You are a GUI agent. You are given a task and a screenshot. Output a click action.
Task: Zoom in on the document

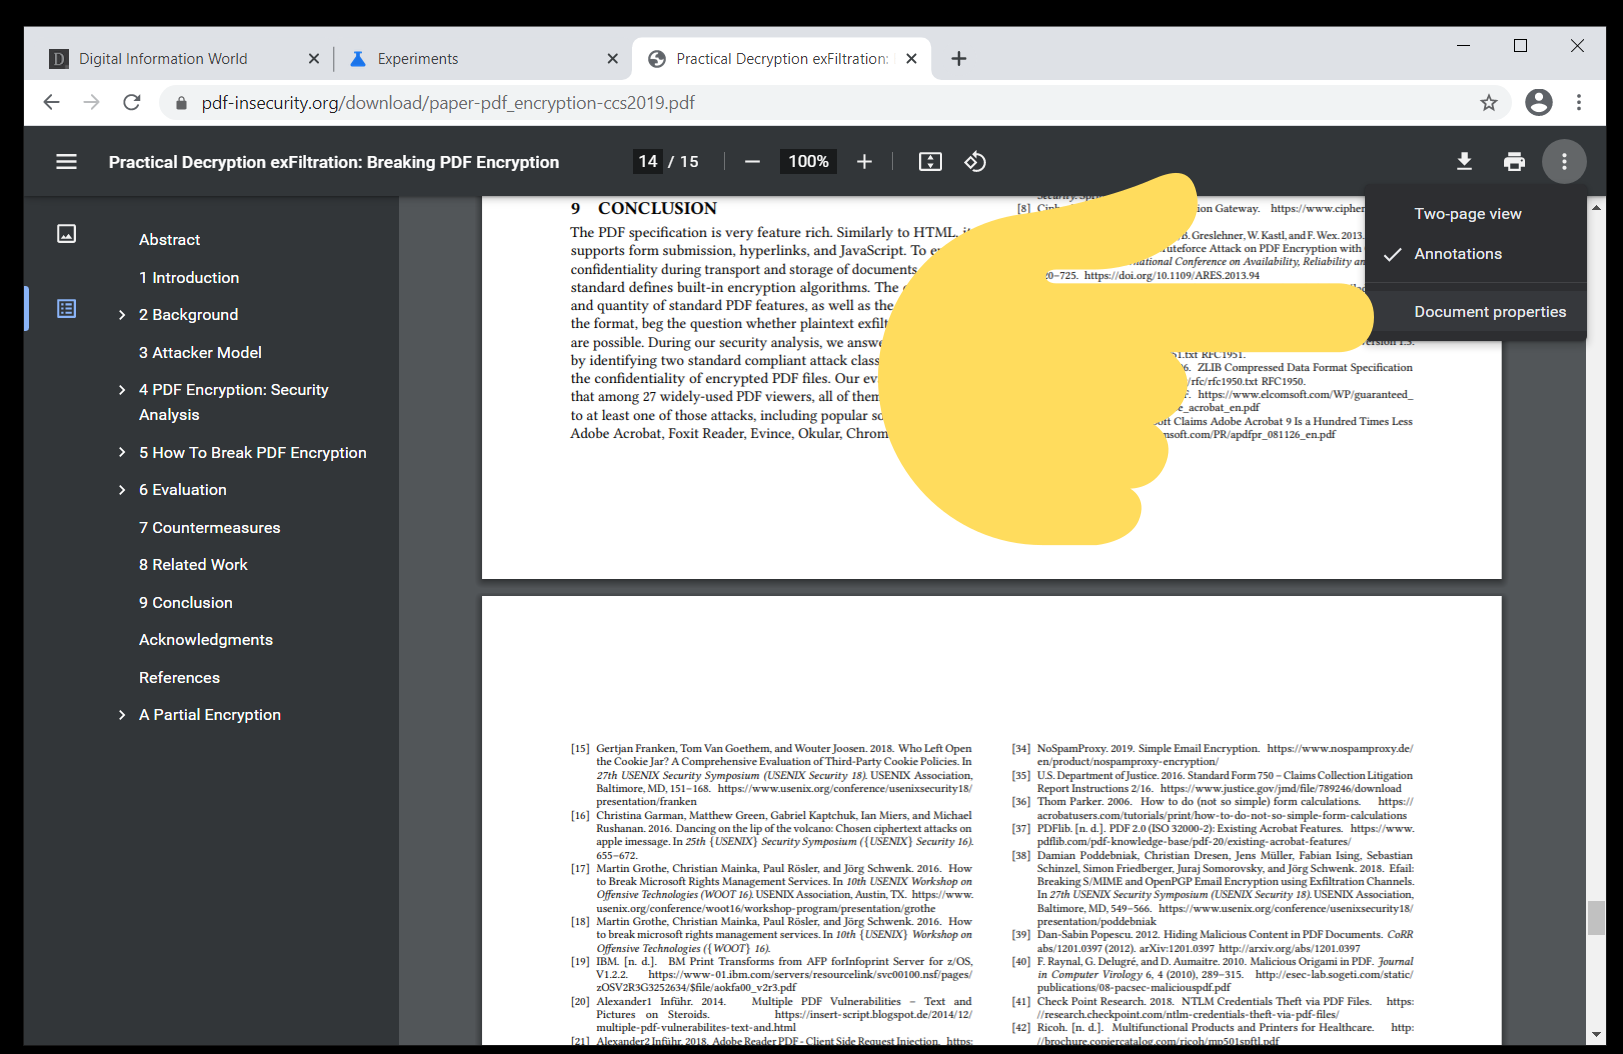864,161
